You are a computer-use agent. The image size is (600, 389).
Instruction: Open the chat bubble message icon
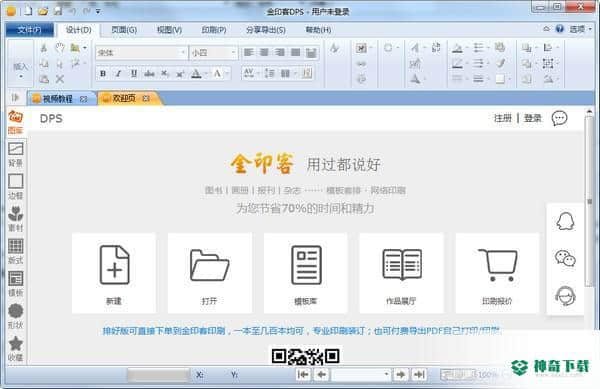click(559, 118)
